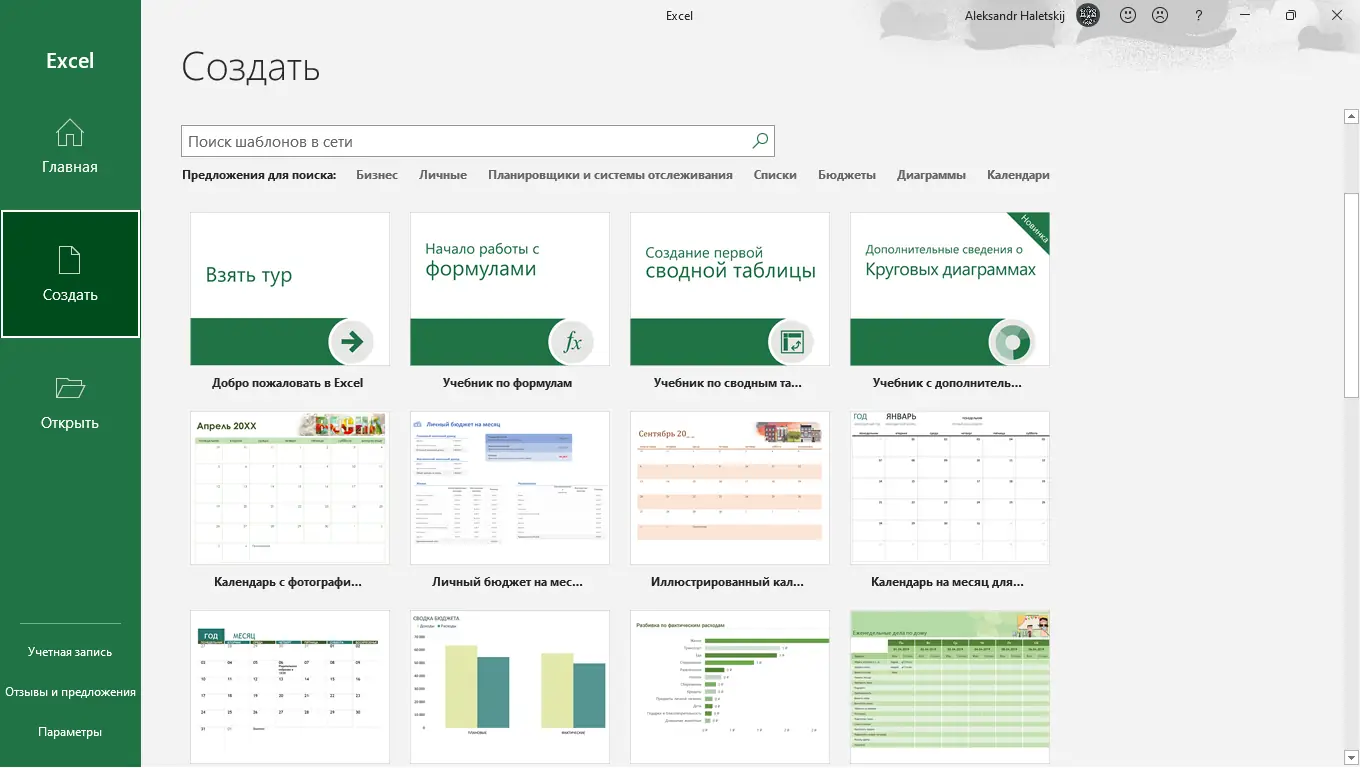Open Параметры in sidebar
The height and width of the screenshot is (768, 1360).
pyautogui.click(x=70, y=732)
